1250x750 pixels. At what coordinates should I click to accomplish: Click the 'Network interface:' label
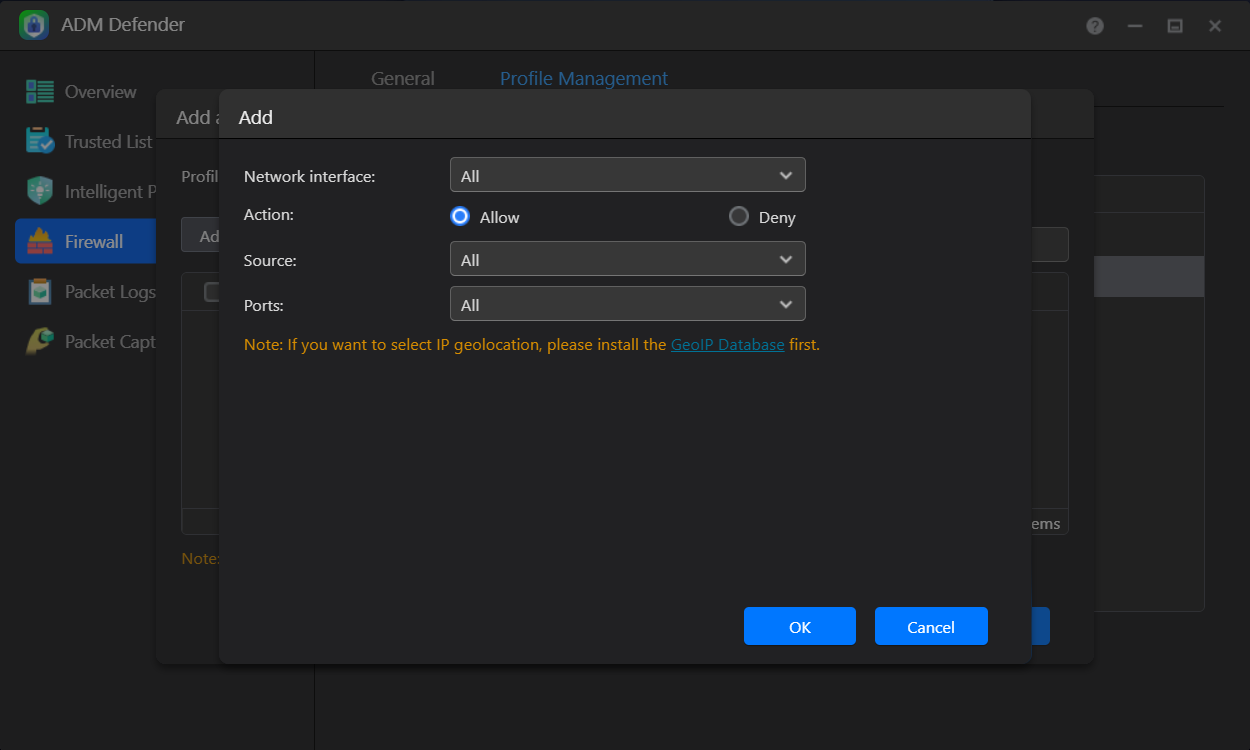click(x=310, y=176)
